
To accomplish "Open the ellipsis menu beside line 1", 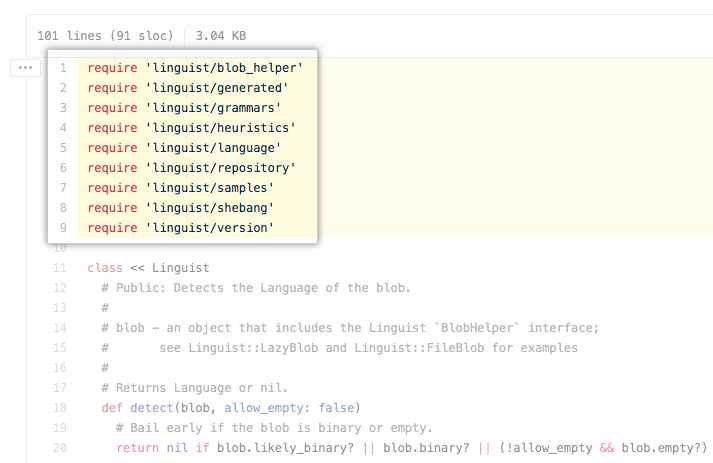I will click(25, 68).
